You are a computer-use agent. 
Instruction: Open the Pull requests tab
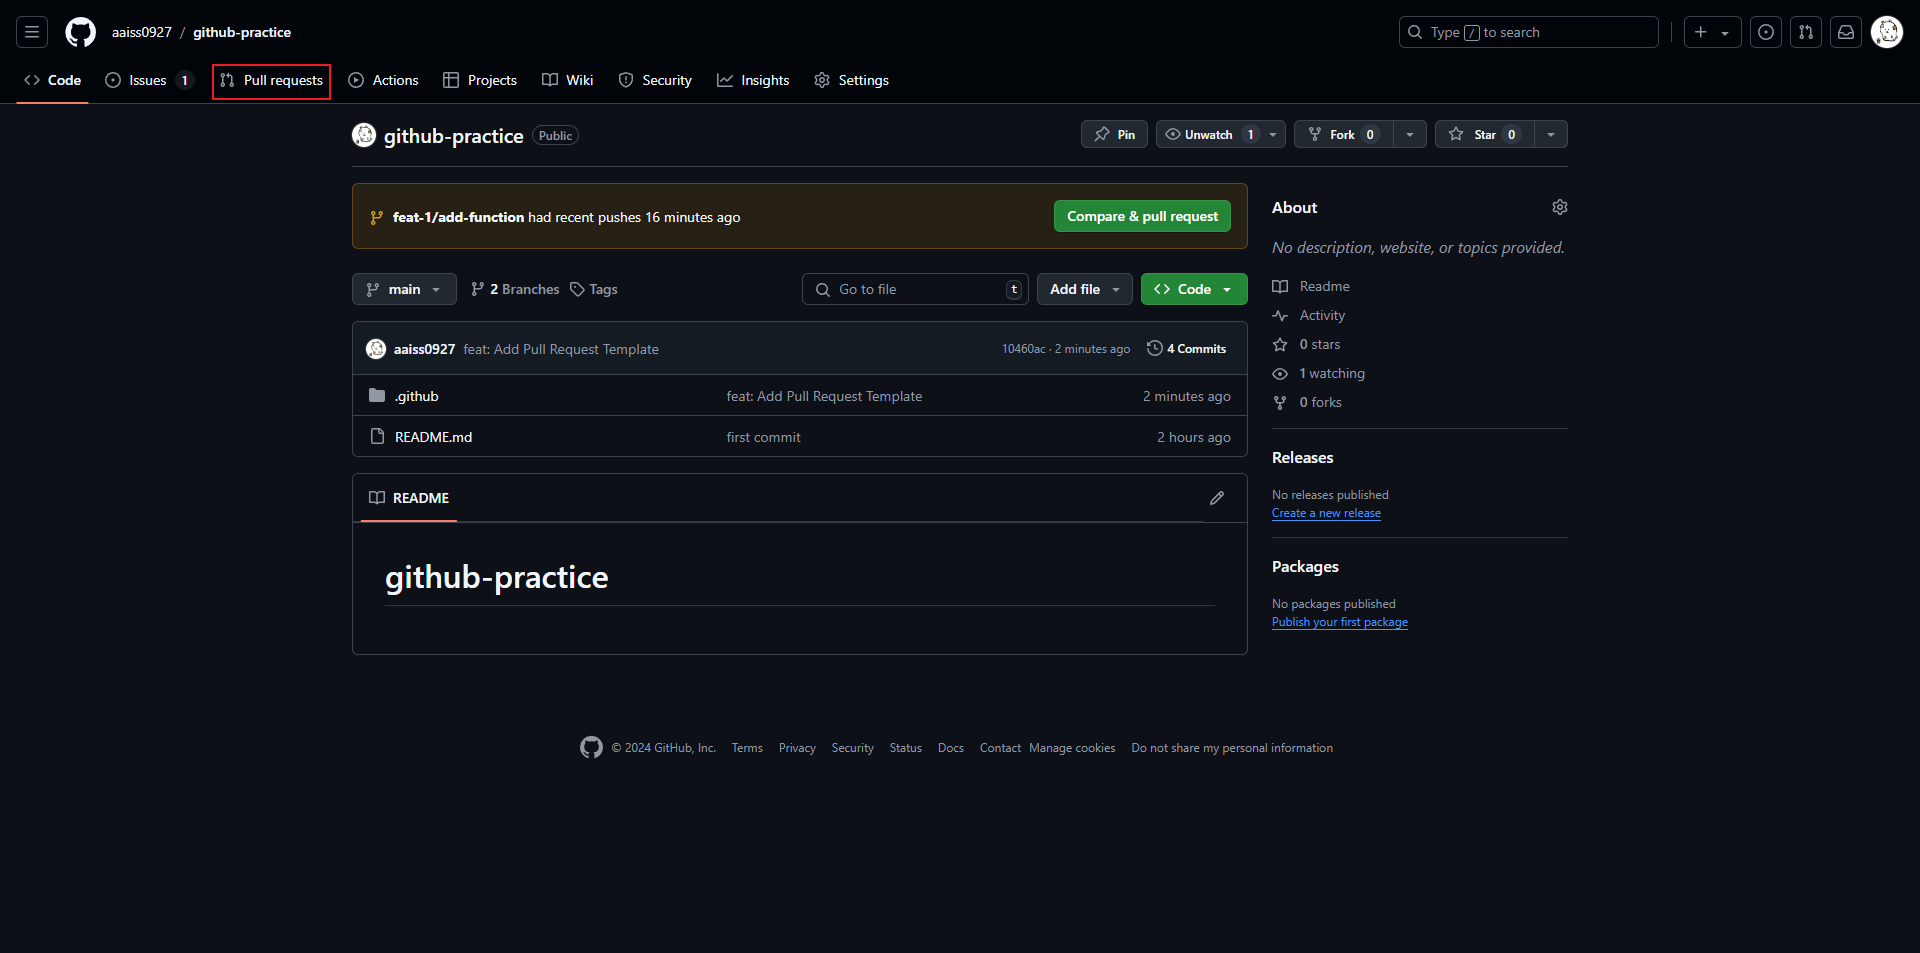coord(272,80)
